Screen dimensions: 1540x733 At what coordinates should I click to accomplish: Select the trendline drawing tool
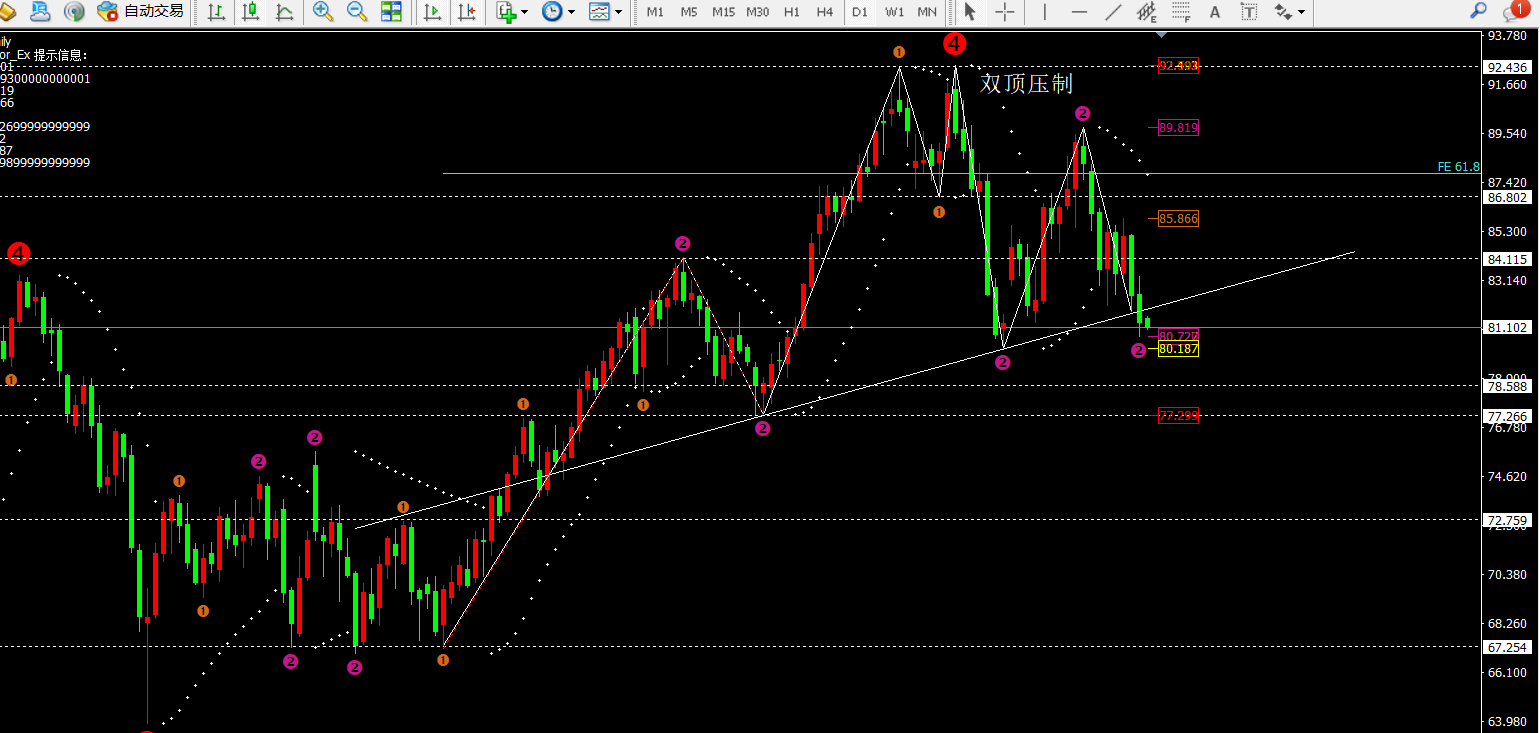(1113, 12)
